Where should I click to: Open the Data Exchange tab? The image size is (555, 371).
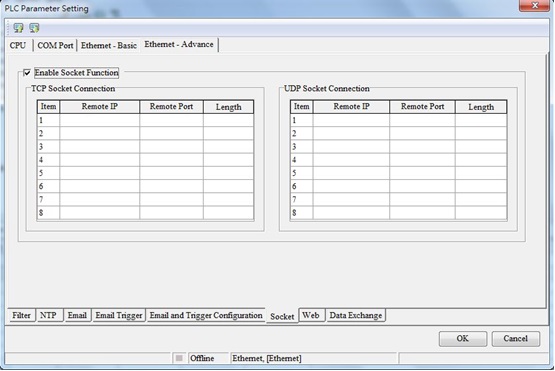tap(356, 315)
